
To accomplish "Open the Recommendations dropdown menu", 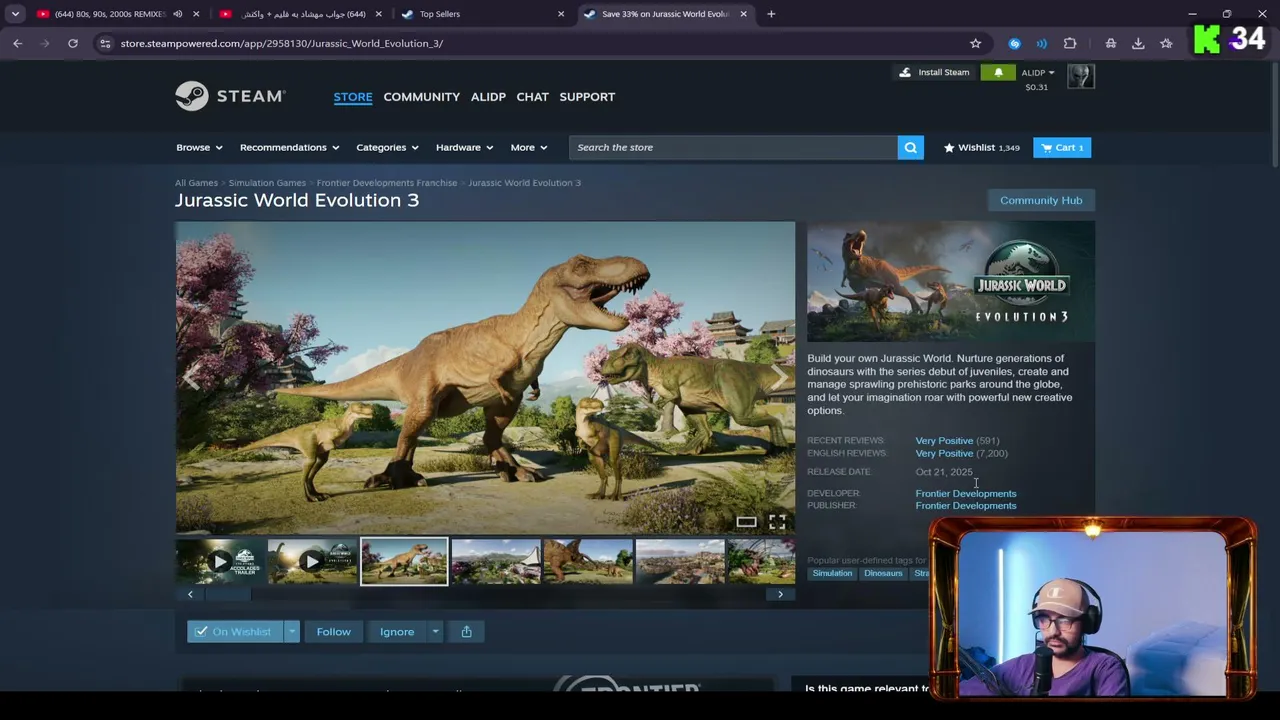I will point(289,147).
